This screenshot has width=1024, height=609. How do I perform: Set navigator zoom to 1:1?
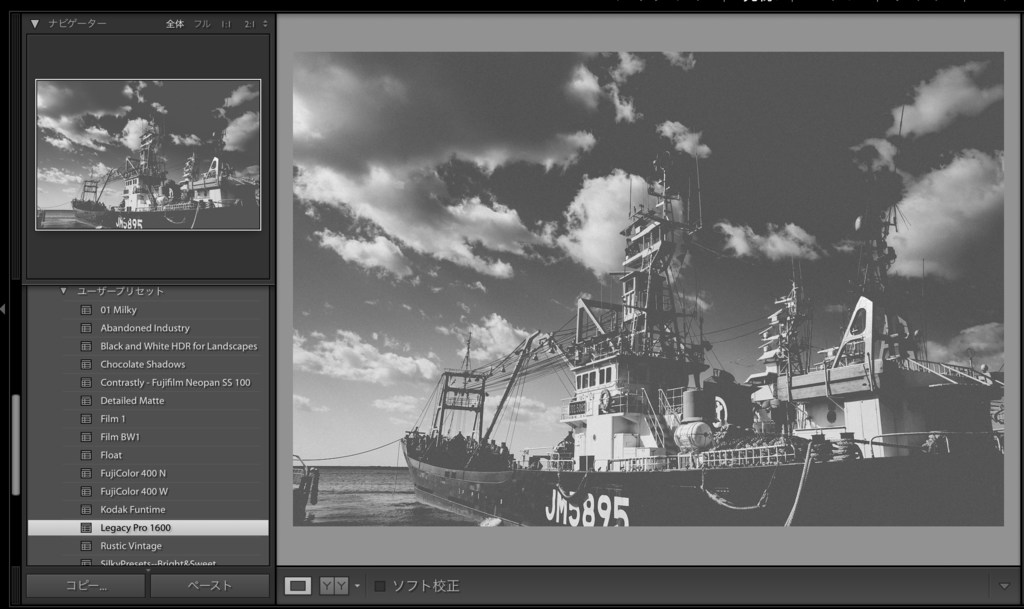226,24
